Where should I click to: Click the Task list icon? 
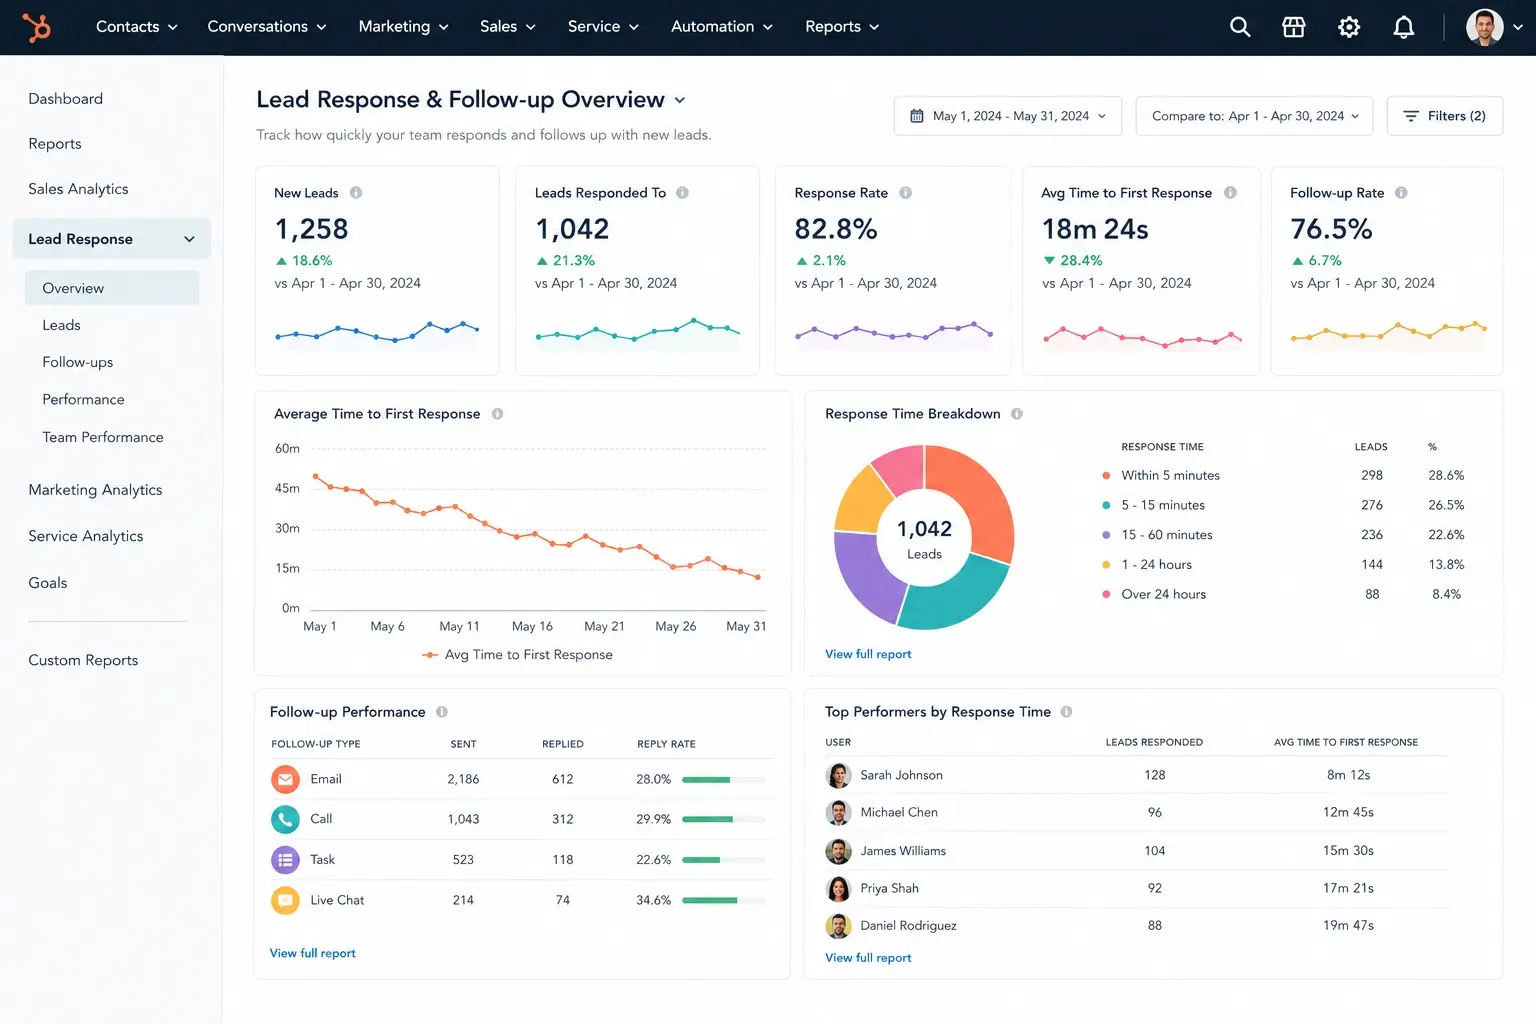(285, 860)
